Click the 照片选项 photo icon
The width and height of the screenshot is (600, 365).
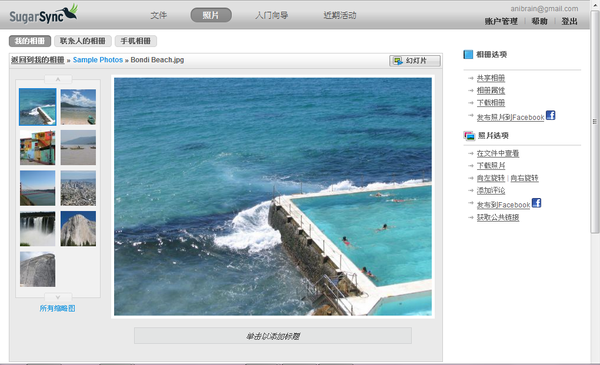(469, 135)
